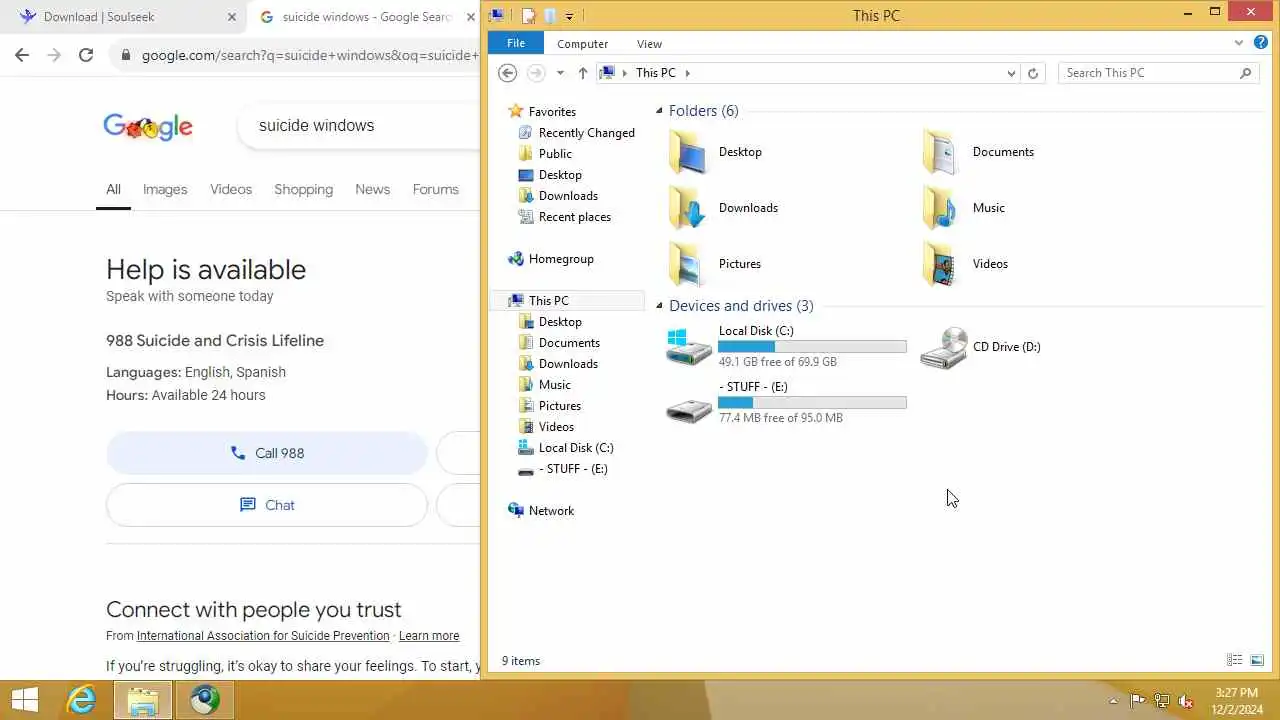
Task: Expand the Explorer ribbon chevron
Action: 1238,43
